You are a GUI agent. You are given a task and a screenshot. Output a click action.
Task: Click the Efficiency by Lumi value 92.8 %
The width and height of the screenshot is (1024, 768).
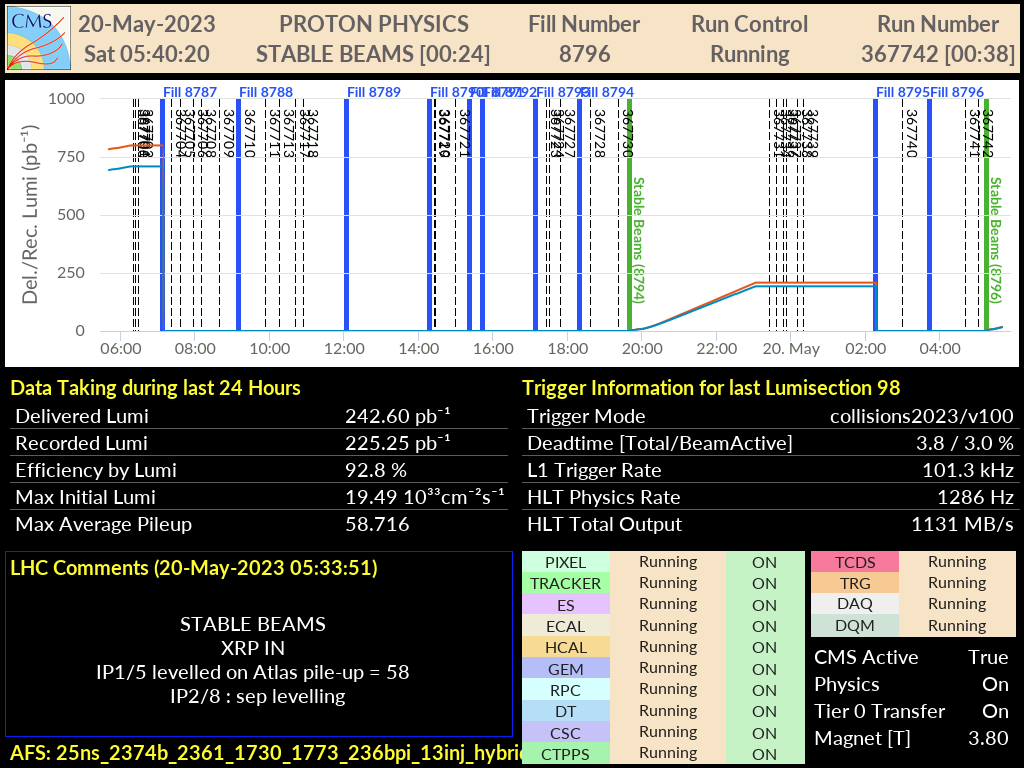376,470
